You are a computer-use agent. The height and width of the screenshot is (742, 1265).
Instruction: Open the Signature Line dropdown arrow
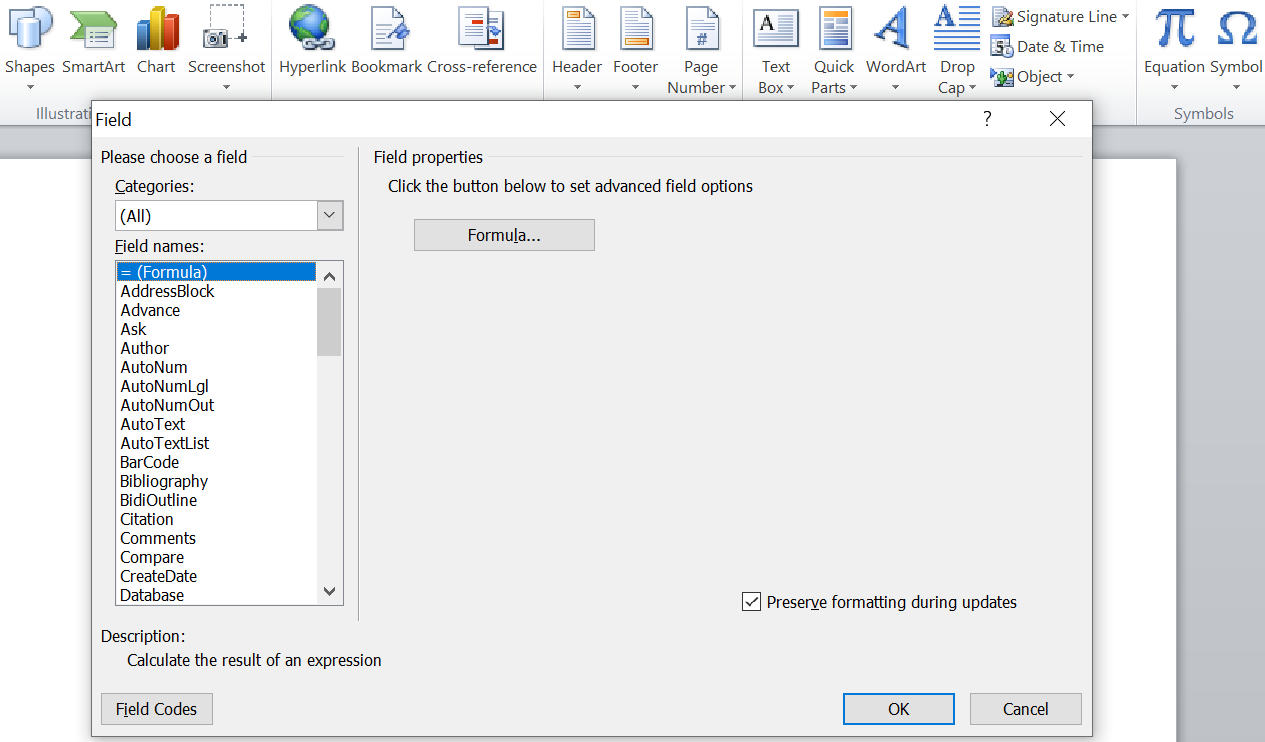tap(1125, 17)
